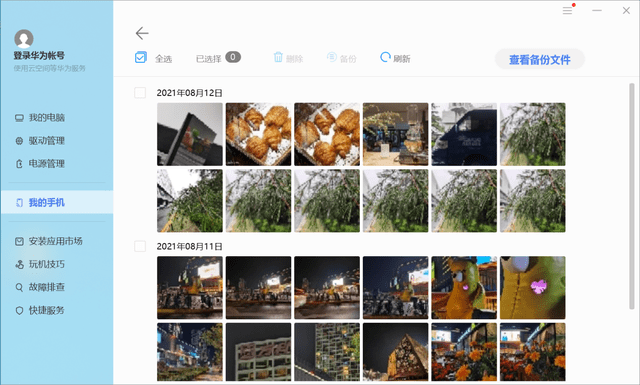The height and width of the screenshot is (385, 640).
Task: Click the 电源管理 battery icon
Action: click(19, 164)
